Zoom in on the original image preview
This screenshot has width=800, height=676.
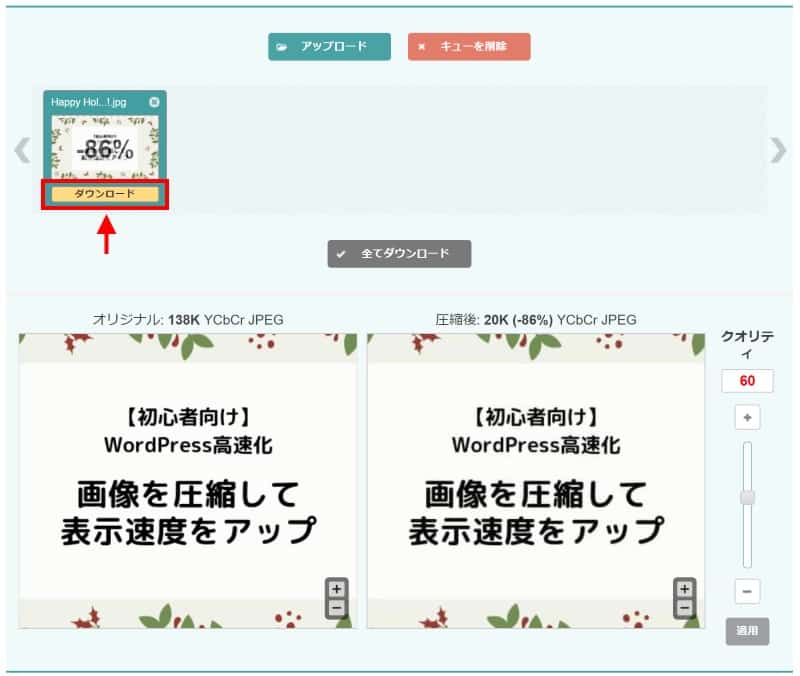coord(336,589)
